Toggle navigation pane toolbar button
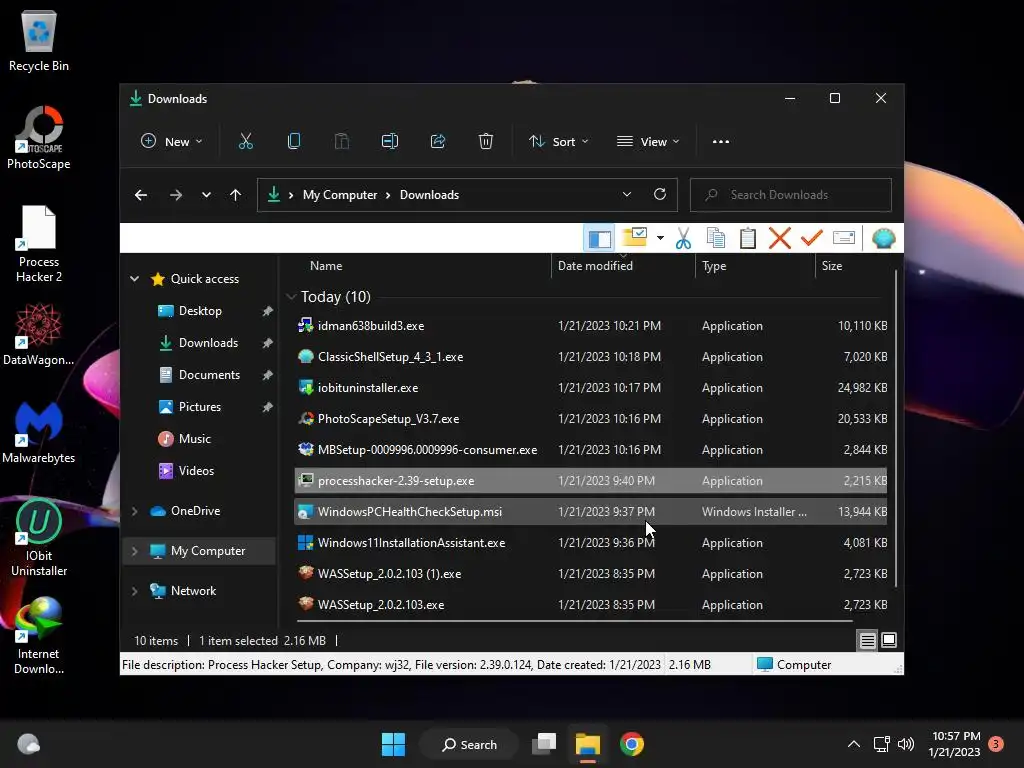 click(600, 238)
